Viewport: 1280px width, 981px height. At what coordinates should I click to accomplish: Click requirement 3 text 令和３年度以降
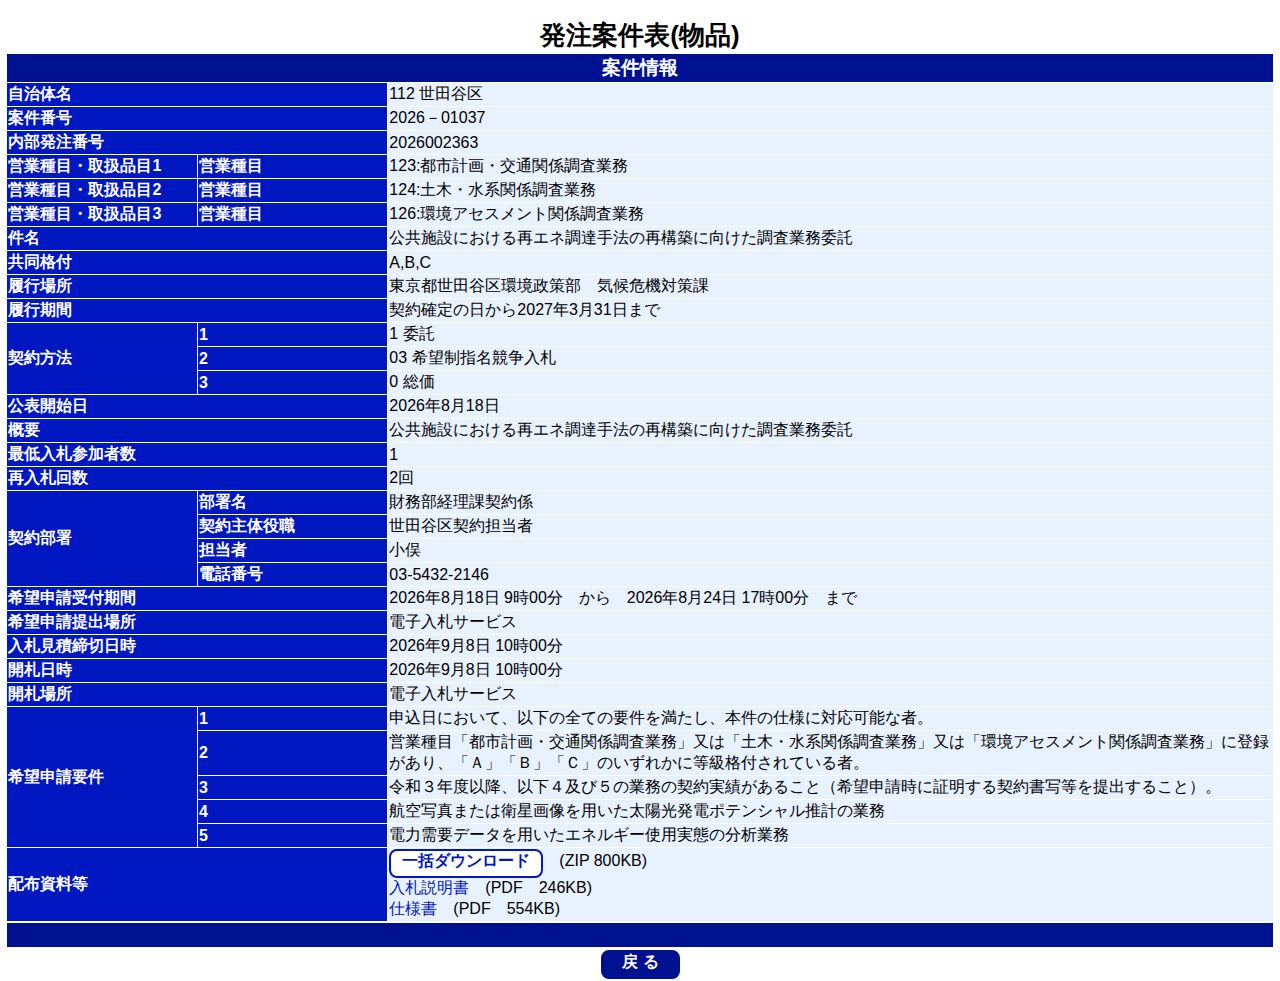pyautogui.click(x=804, y=787)
